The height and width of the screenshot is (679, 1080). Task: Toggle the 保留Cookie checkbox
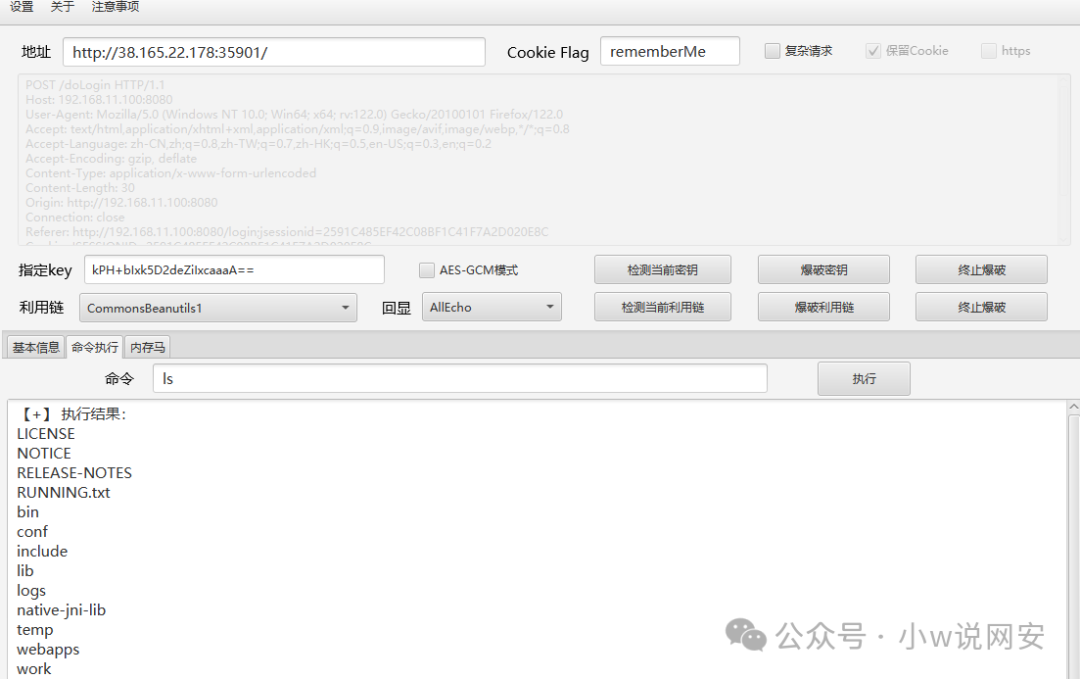(873, 51)
